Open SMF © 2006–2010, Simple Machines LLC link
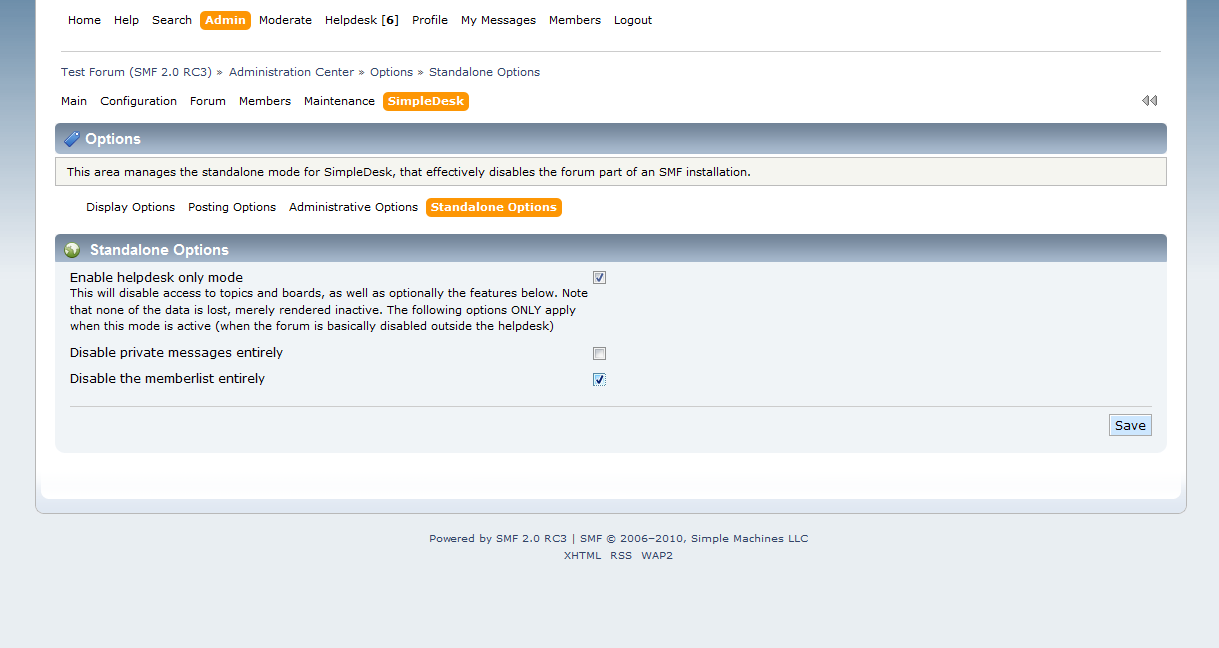Image resolution: width=1219 pixels, height=648 pixels. (x=694, y=538)
